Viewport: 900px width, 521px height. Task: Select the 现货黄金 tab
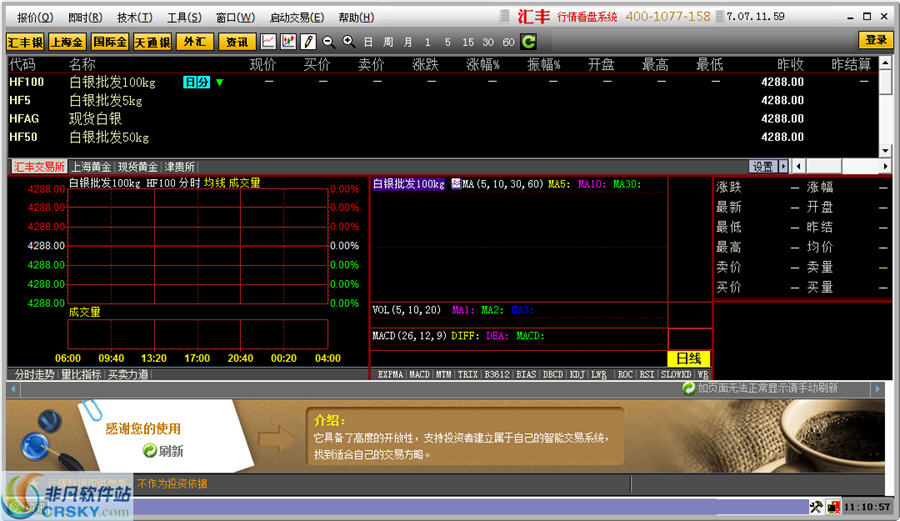click(x=138, y=166)
